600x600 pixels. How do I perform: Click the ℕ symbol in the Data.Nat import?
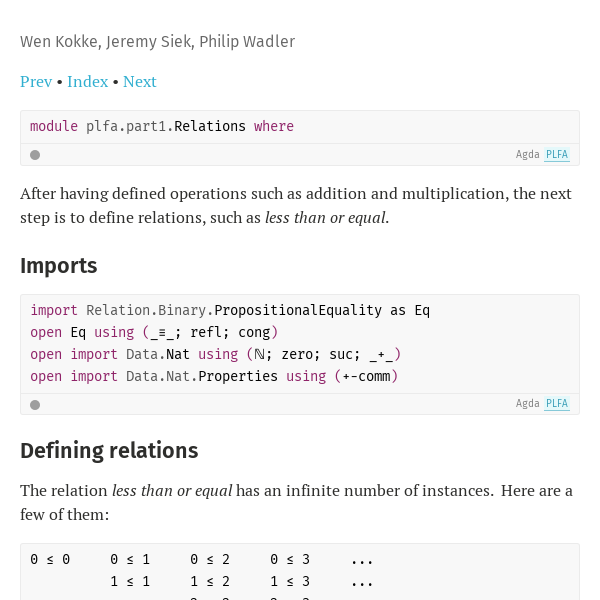click(x=259, y=354)
